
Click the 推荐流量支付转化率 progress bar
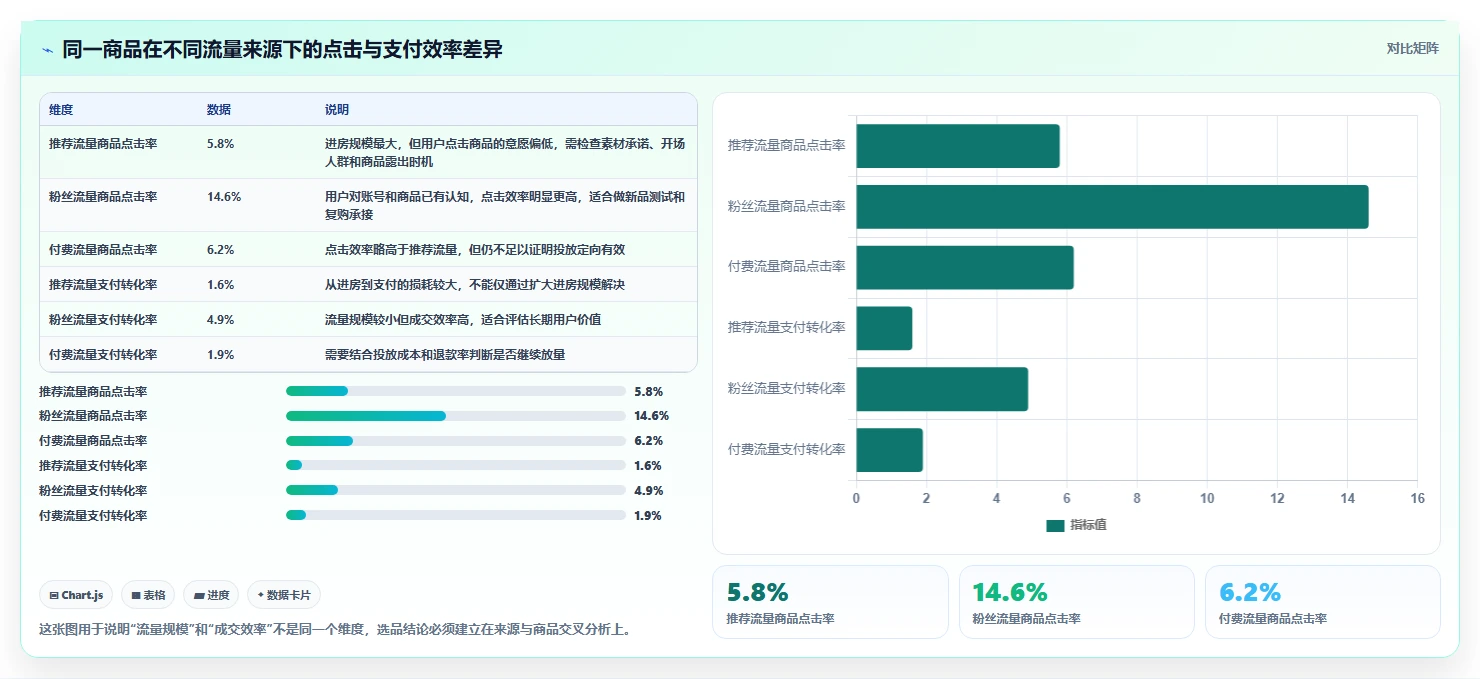(456, 466)
